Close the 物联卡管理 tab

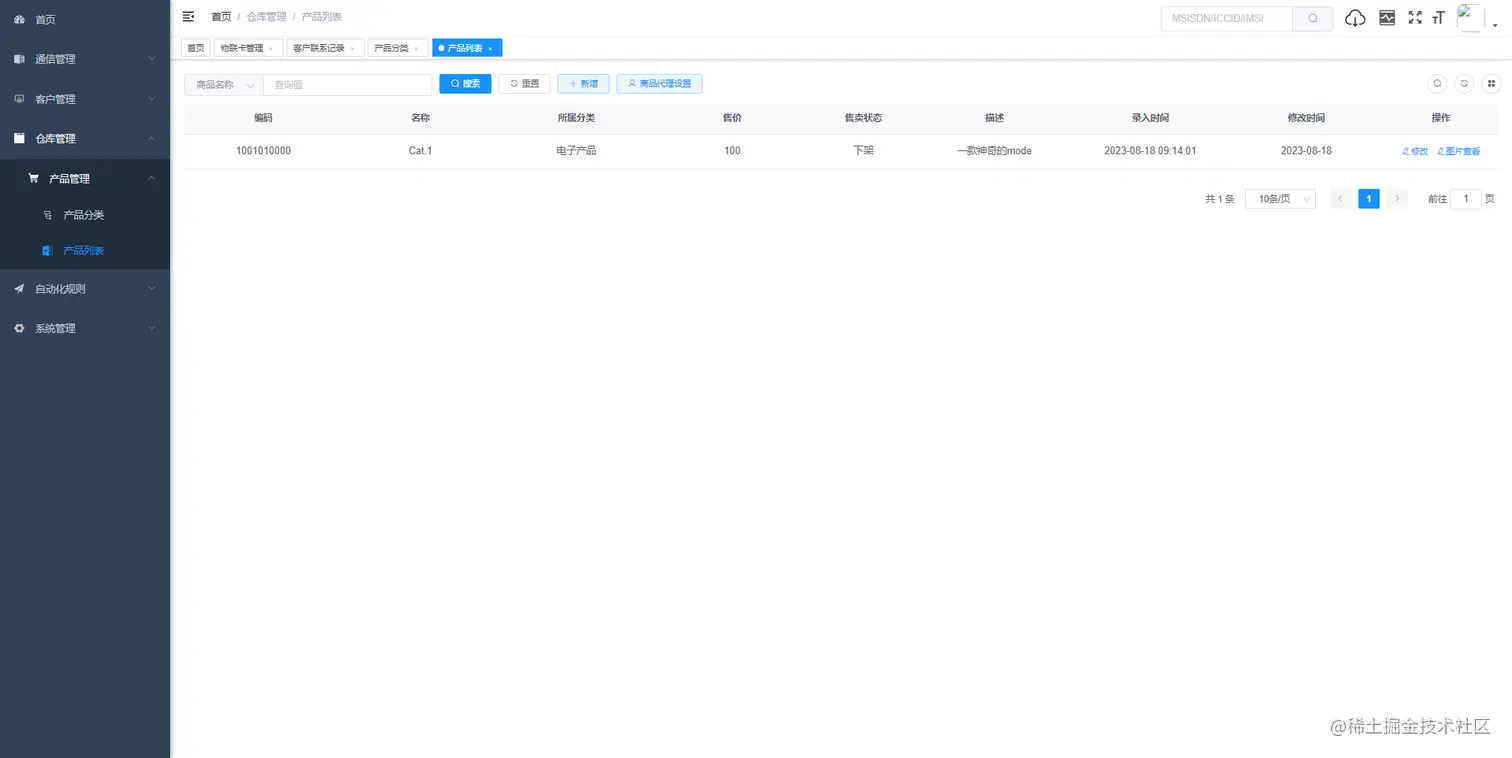270,48
